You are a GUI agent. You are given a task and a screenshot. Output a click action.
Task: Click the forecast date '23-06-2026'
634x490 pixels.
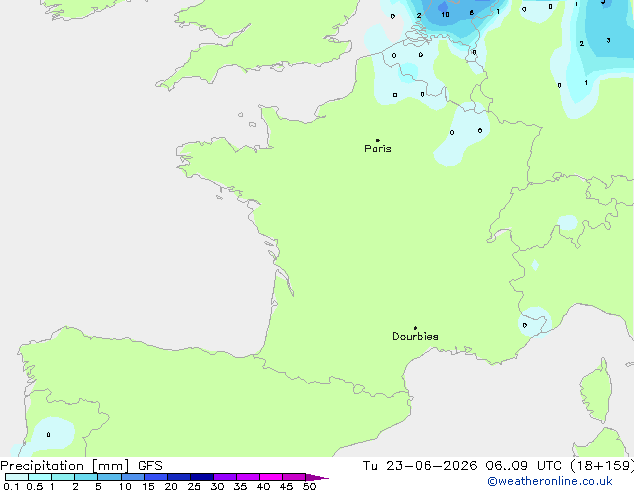[x=431, y=466]
